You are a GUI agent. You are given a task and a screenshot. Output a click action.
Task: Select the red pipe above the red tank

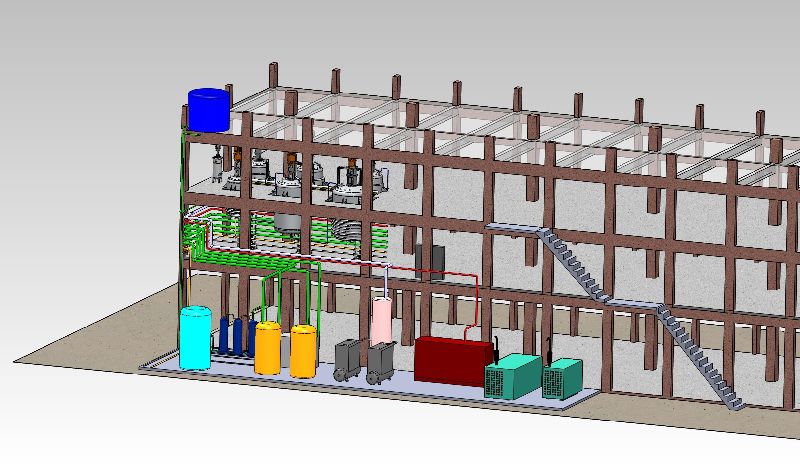[x=472, y=305]
